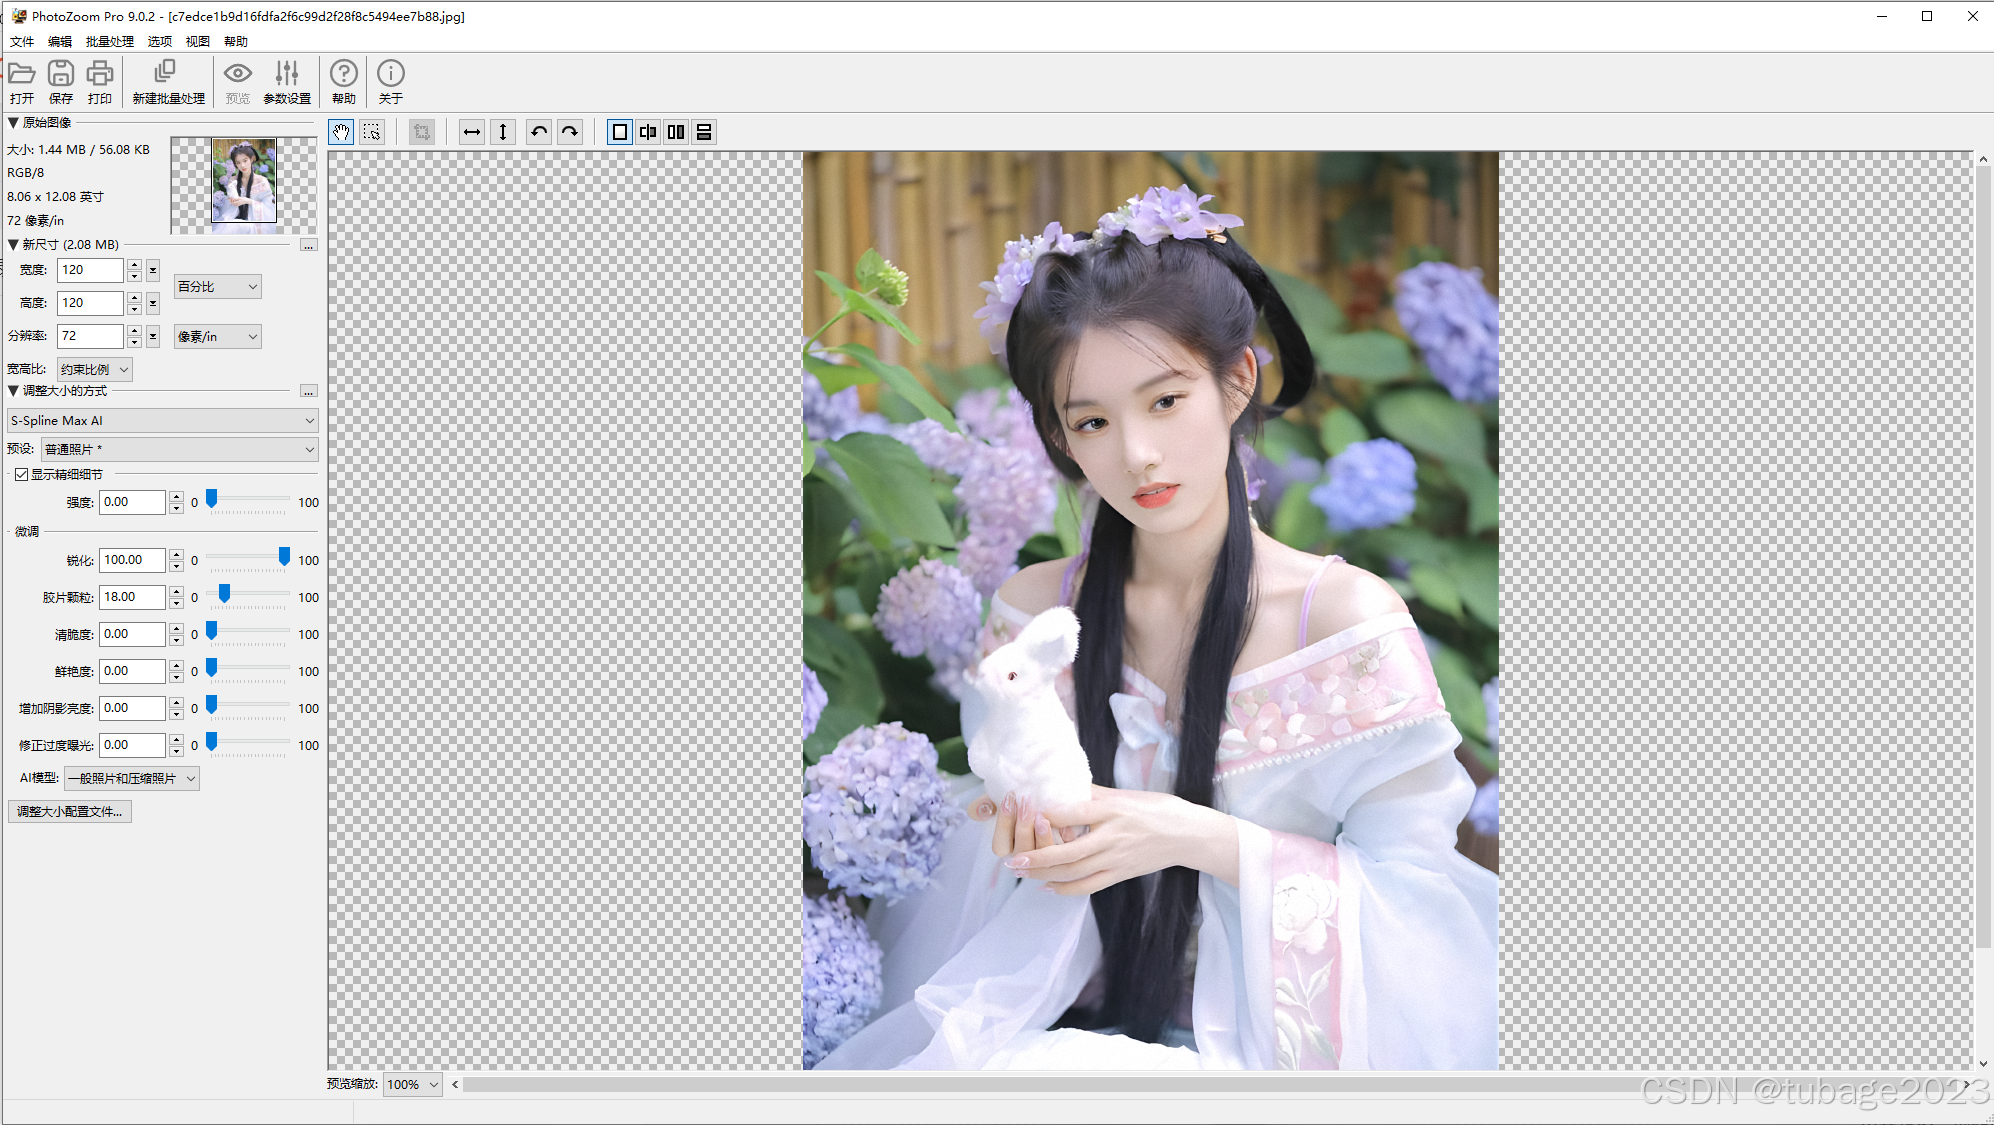Open parameter settings sliders icon
The height and width of the screenshot is (1125, 1994).
287,73
